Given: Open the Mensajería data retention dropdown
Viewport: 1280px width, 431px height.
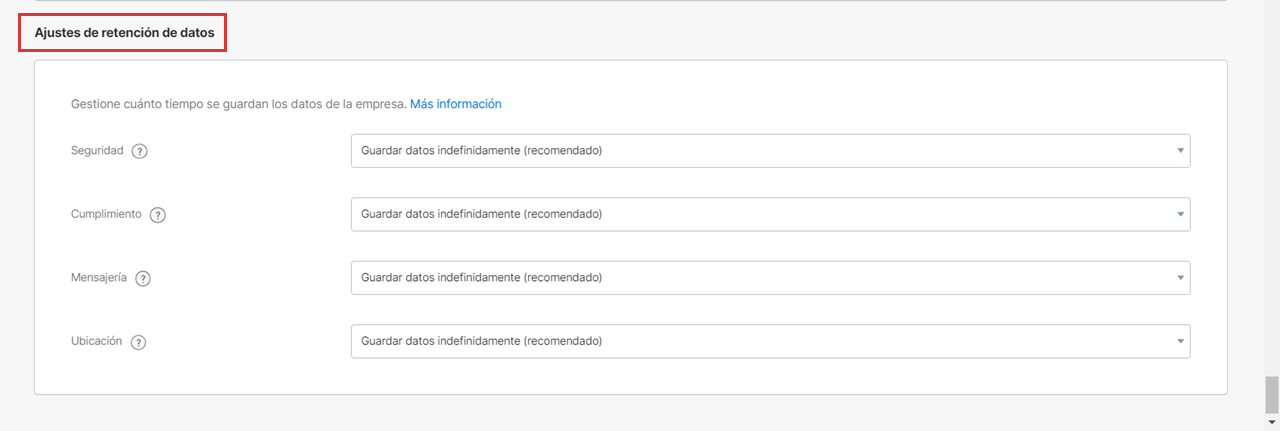Looking at the screenshot, I should [770, 277].
